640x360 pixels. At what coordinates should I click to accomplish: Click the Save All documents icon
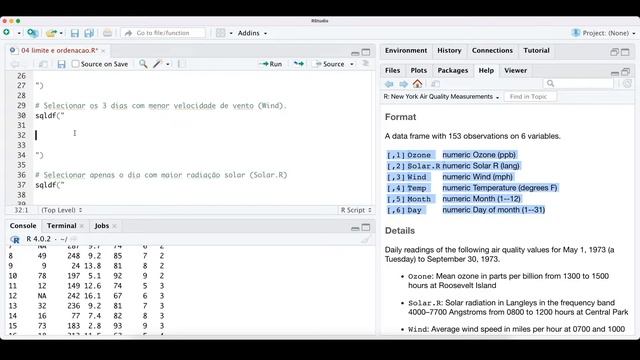coord(89,33)
